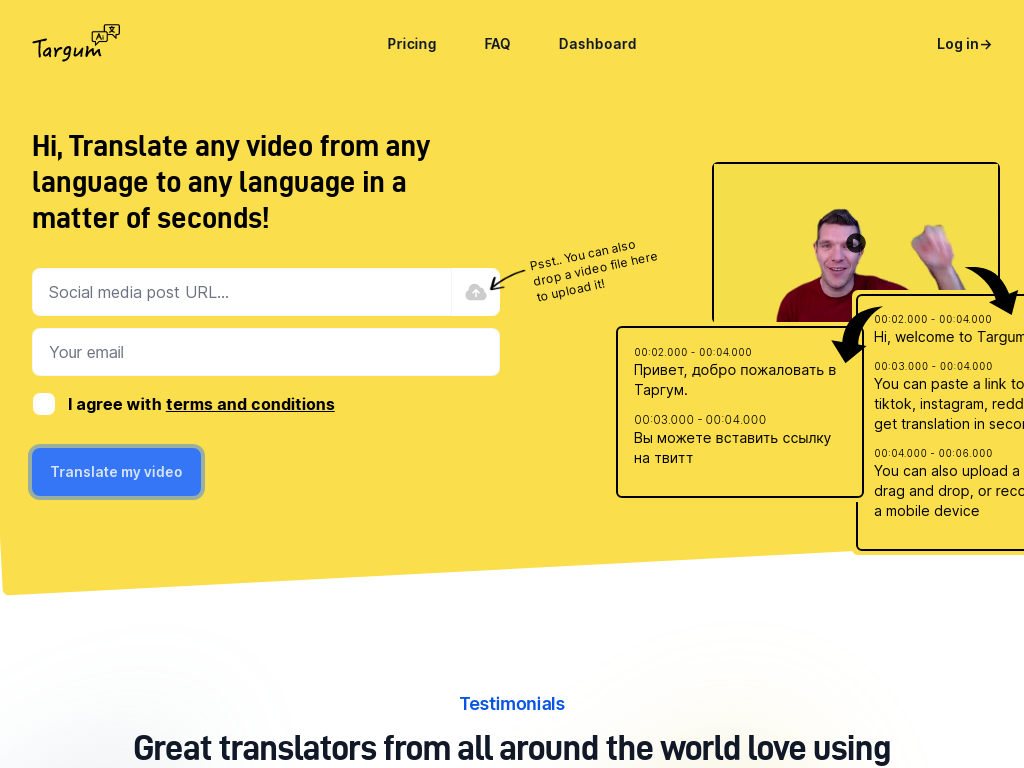
Task: Focus the Your email field
Action: coord(266,352)
